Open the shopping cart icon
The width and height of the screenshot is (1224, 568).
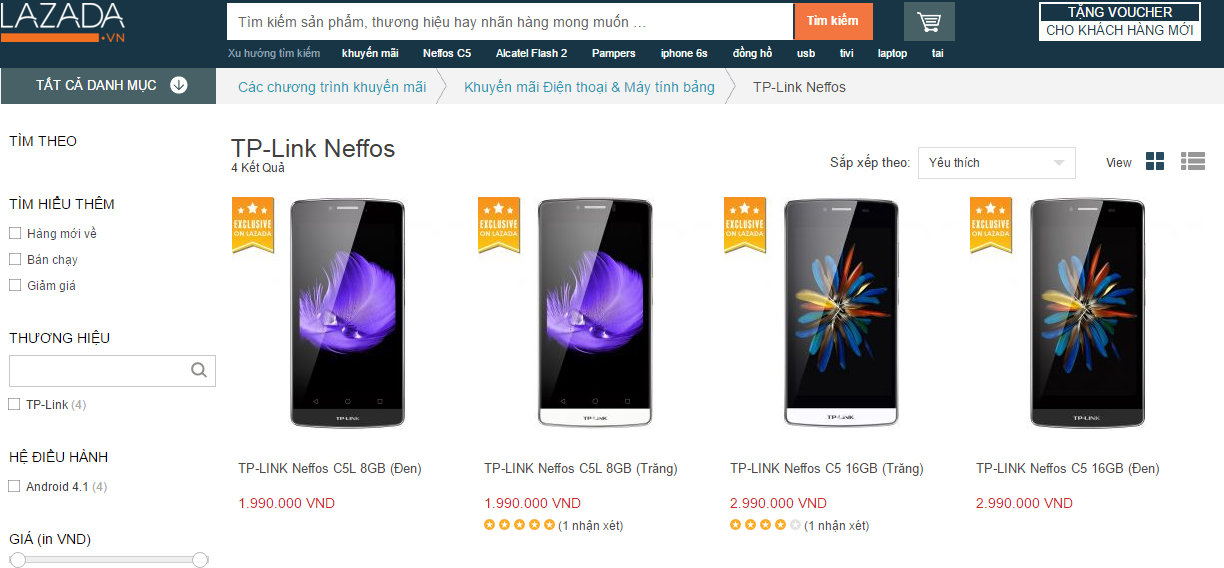pyautogui.click(x=929, y=22)
